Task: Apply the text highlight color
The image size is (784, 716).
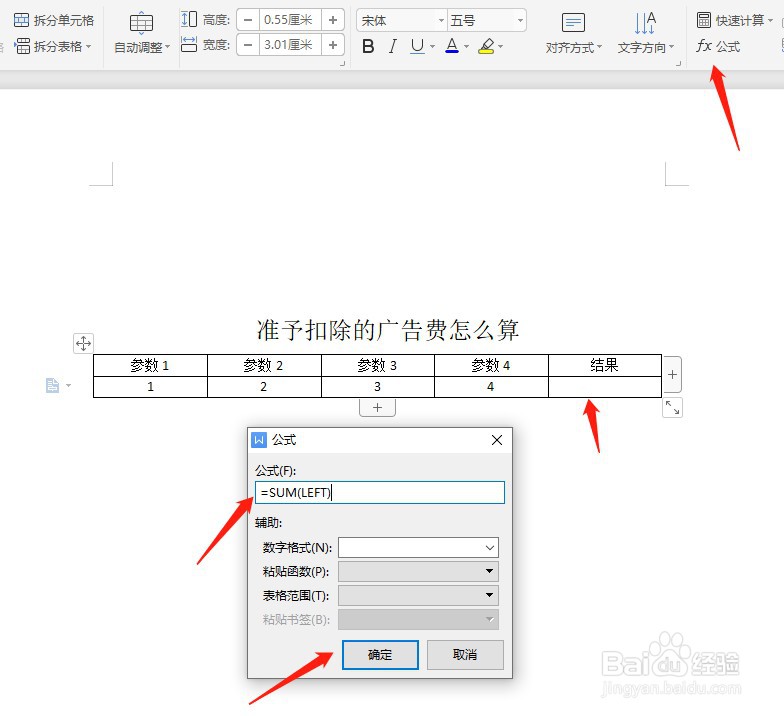Action: point(486,46)
